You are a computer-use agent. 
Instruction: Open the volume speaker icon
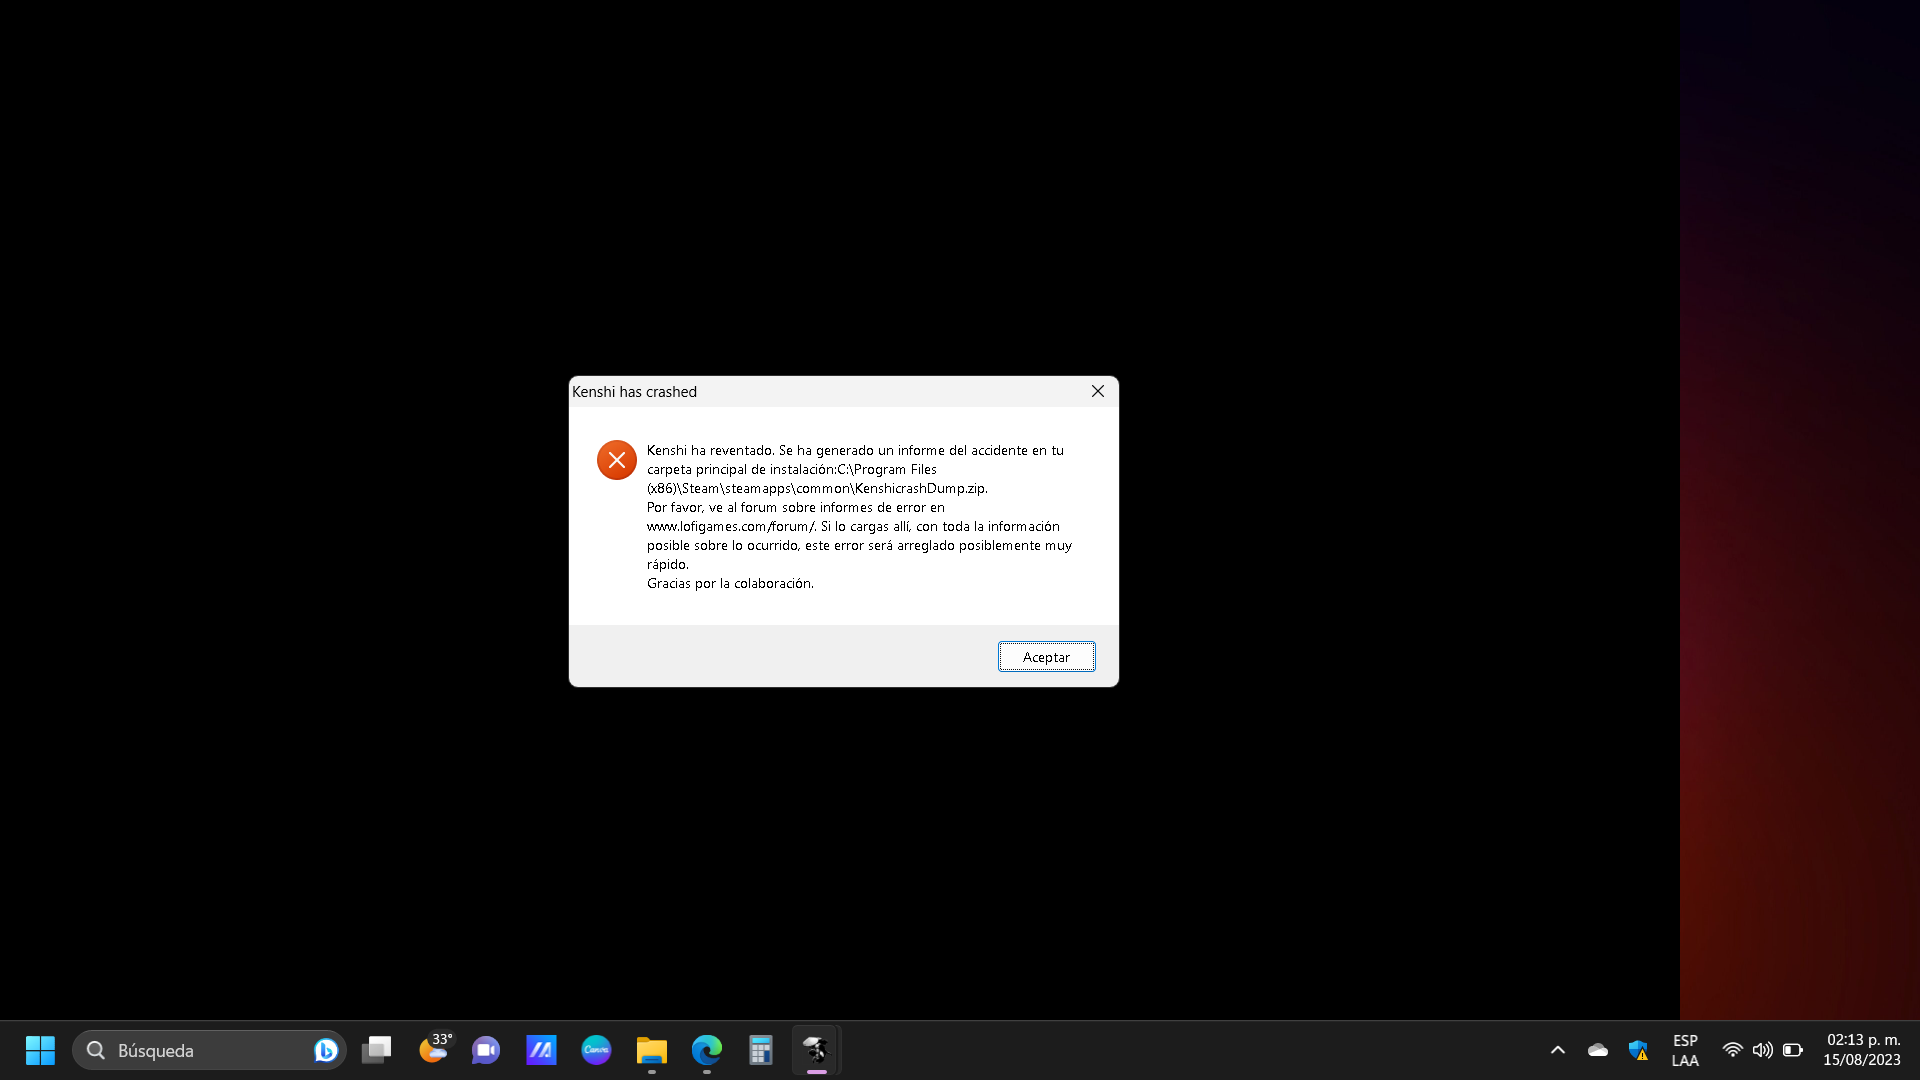(x=1762, y=1050)
